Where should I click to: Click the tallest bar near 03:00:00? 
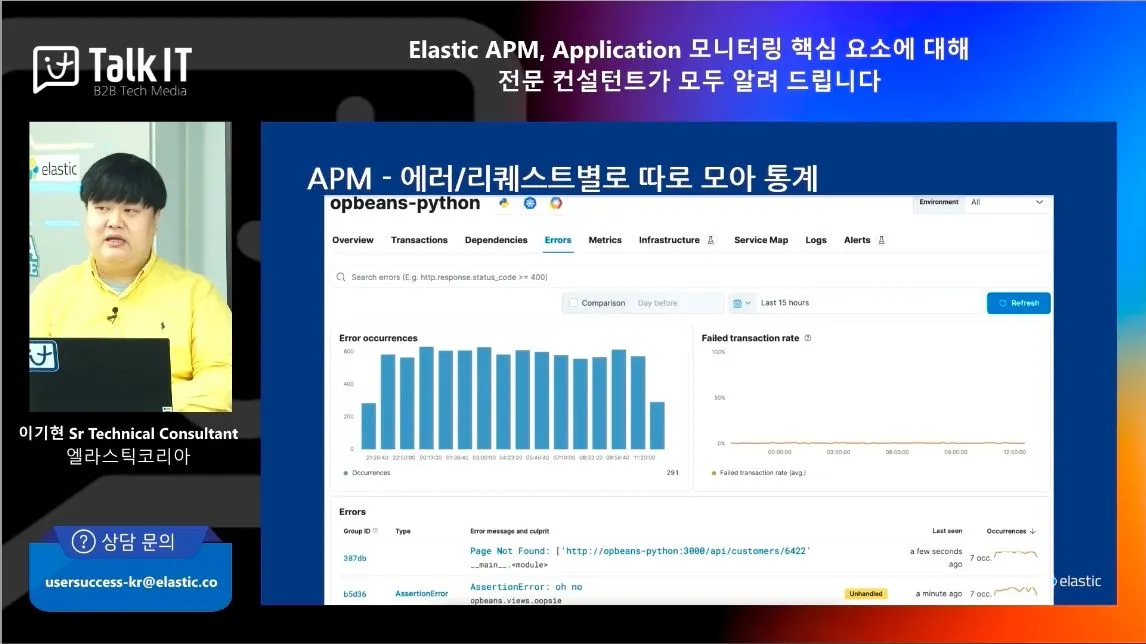(484, 398)
